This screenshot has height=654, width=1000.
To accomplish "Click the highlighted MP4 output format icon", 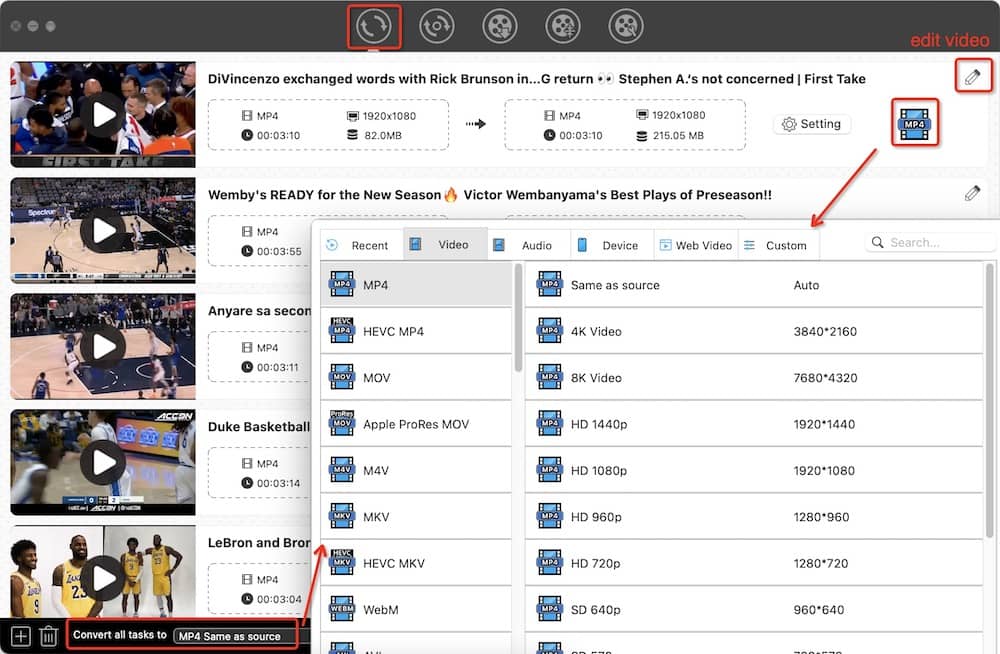I will click(915, 123).
